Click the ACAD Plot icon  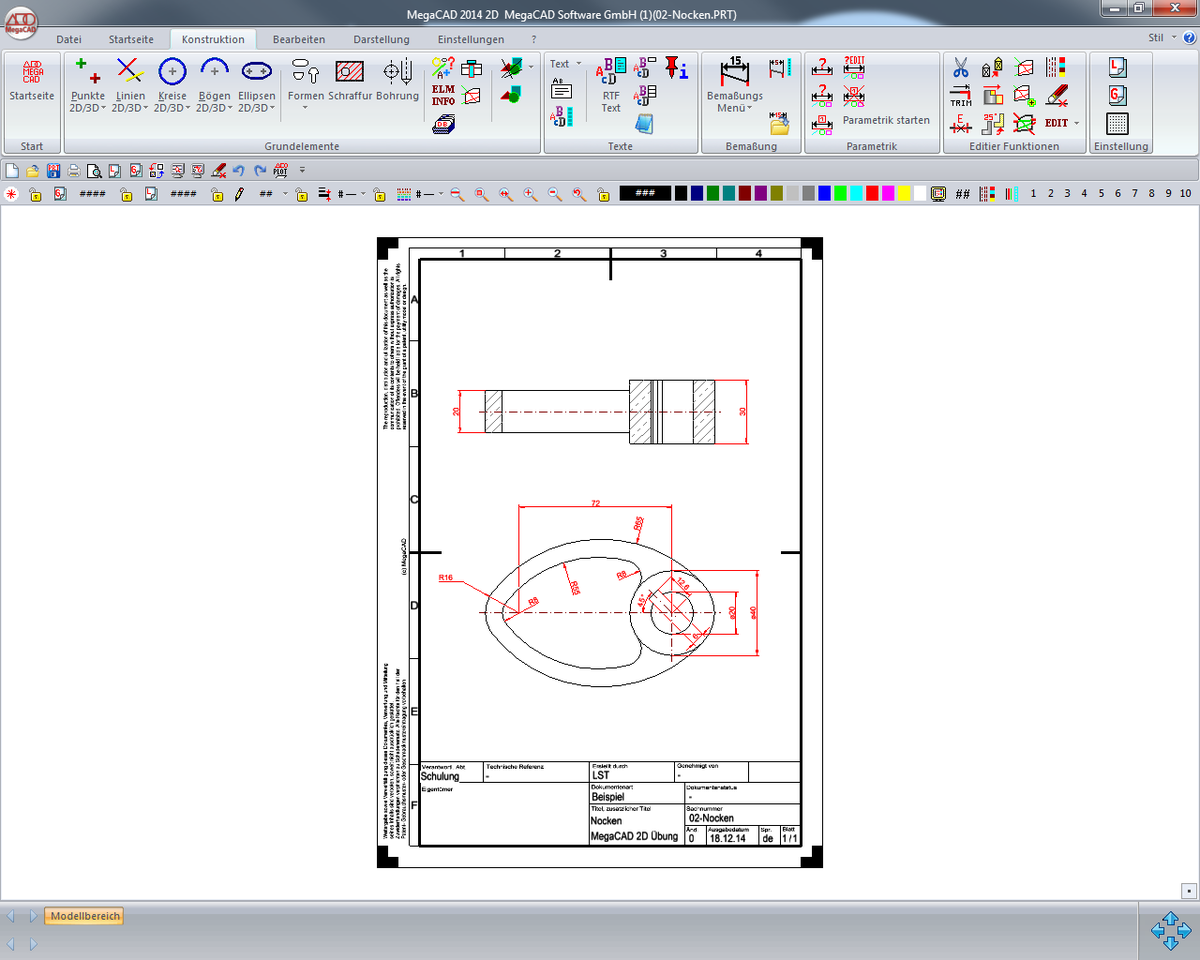[281, 170]
